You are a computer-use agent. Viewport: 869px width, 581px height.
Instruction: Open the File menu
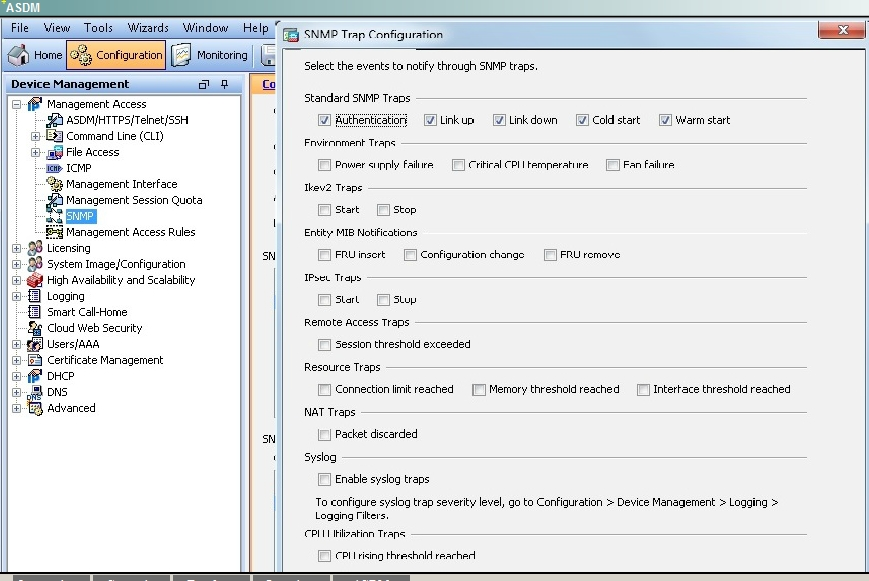tap(19, 28)
